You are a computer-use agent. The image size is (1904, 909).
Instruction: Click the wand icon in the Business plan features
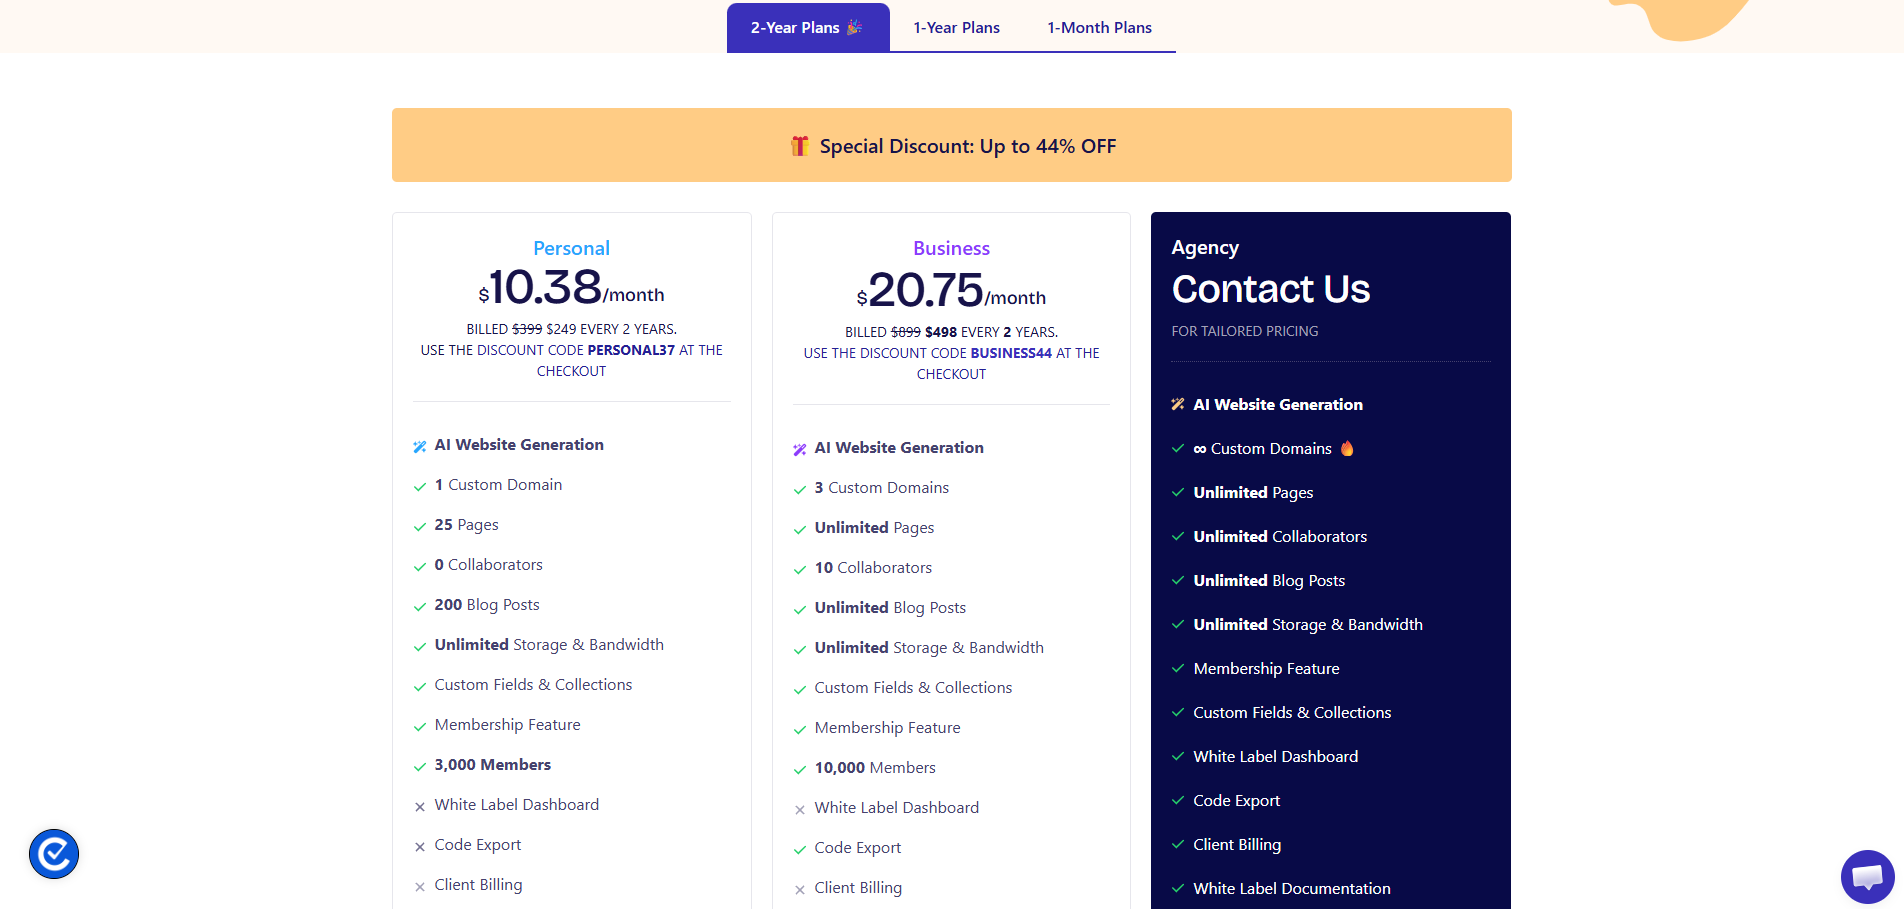799,449
